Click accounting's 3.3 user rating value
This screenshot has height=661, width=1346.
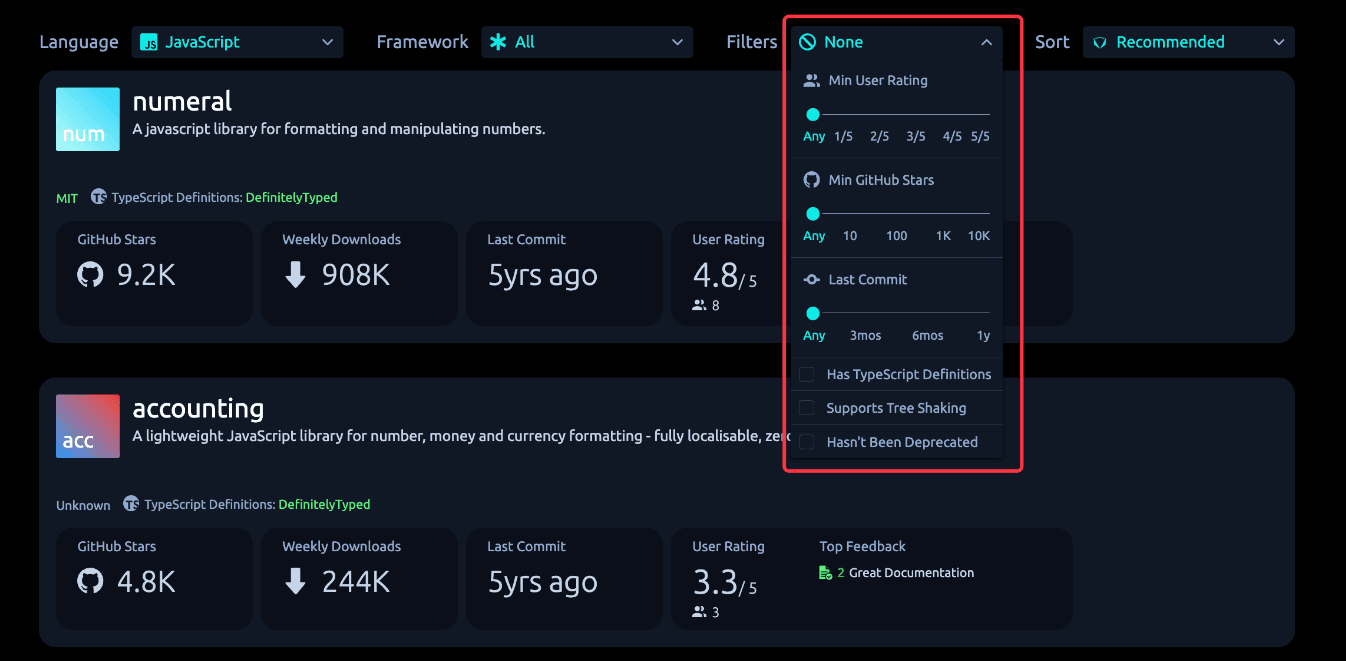(x=716, y=582)
